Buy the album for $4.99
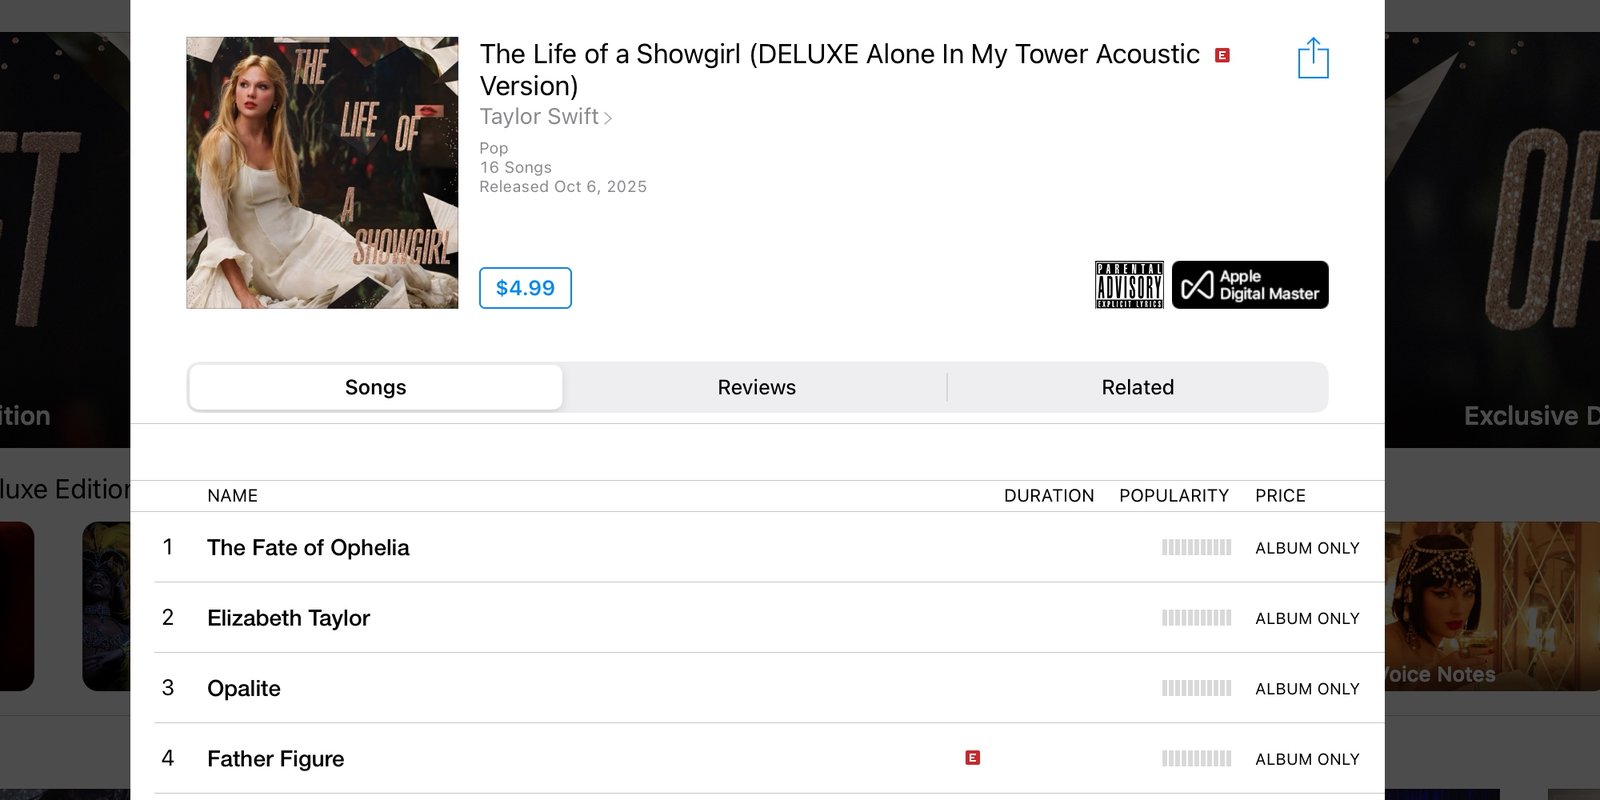Screen dimensions: 1600x800 (x=525, y=288)
